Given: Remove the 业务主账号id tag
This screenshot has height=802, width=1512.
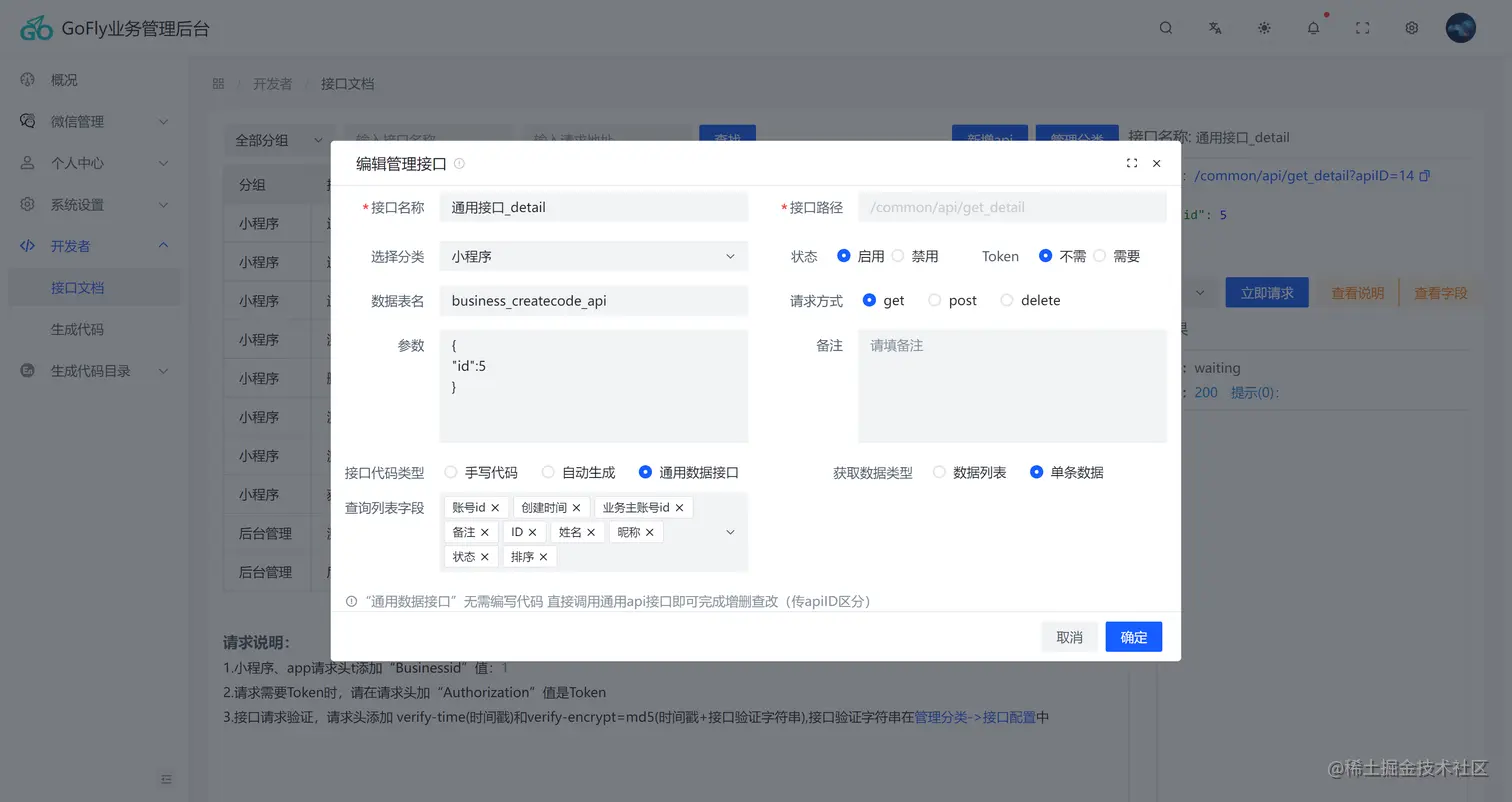Looking at the screenshot, I should pos(679,508).
